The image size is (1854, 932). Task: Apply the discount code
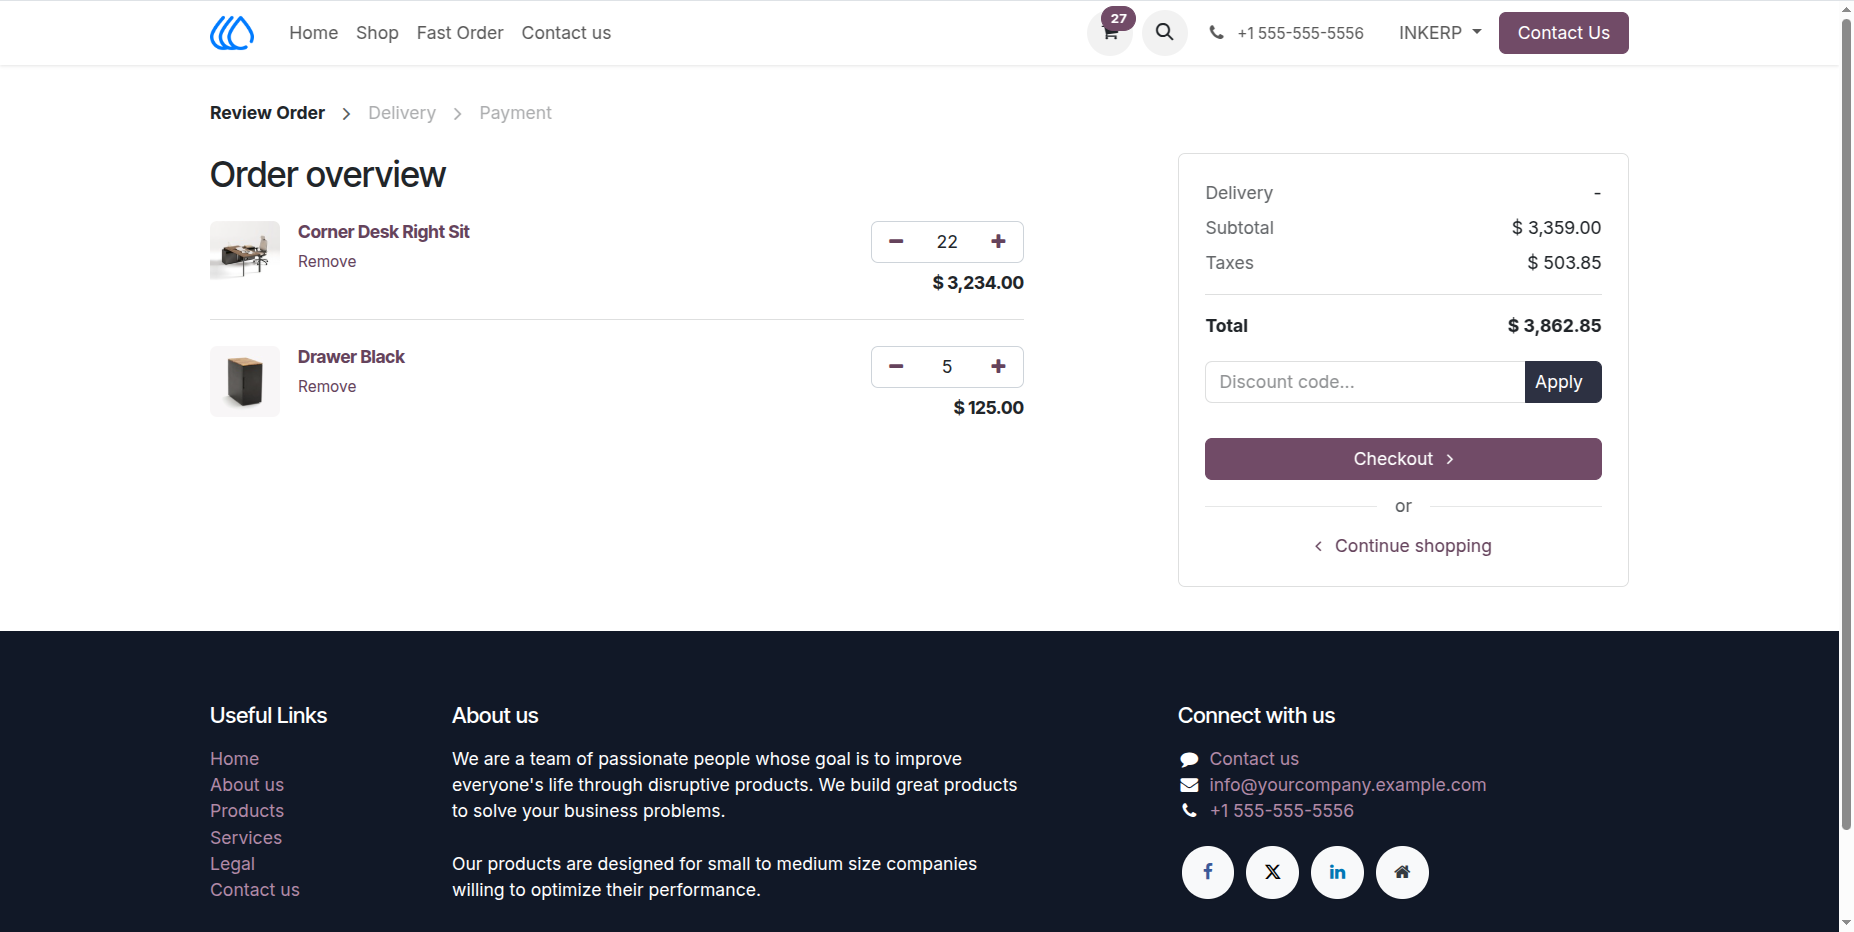point(1563,382)
